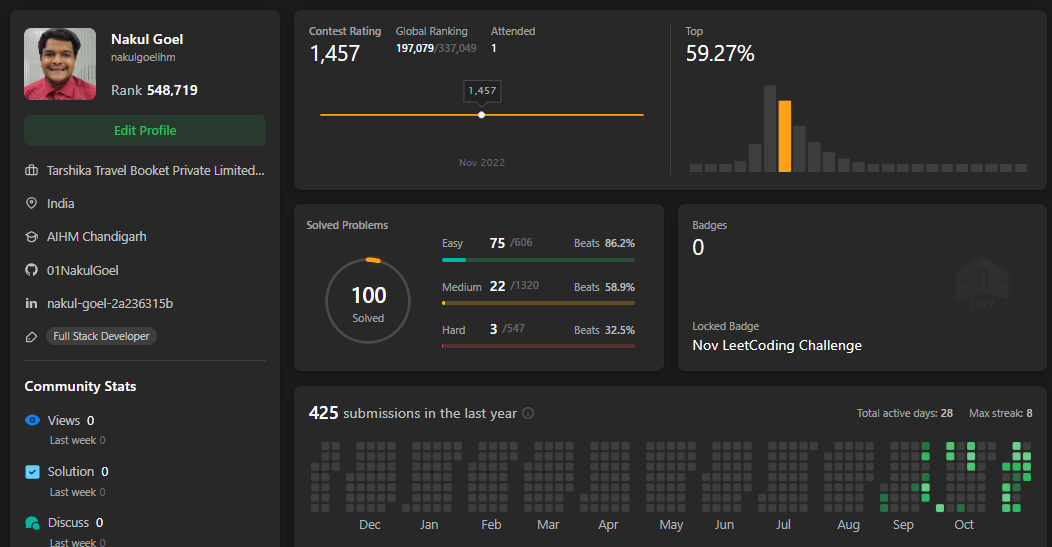
Task: Click the 1,457 rating point on chart
Action: pyautogui.click(x=482, y=115)
